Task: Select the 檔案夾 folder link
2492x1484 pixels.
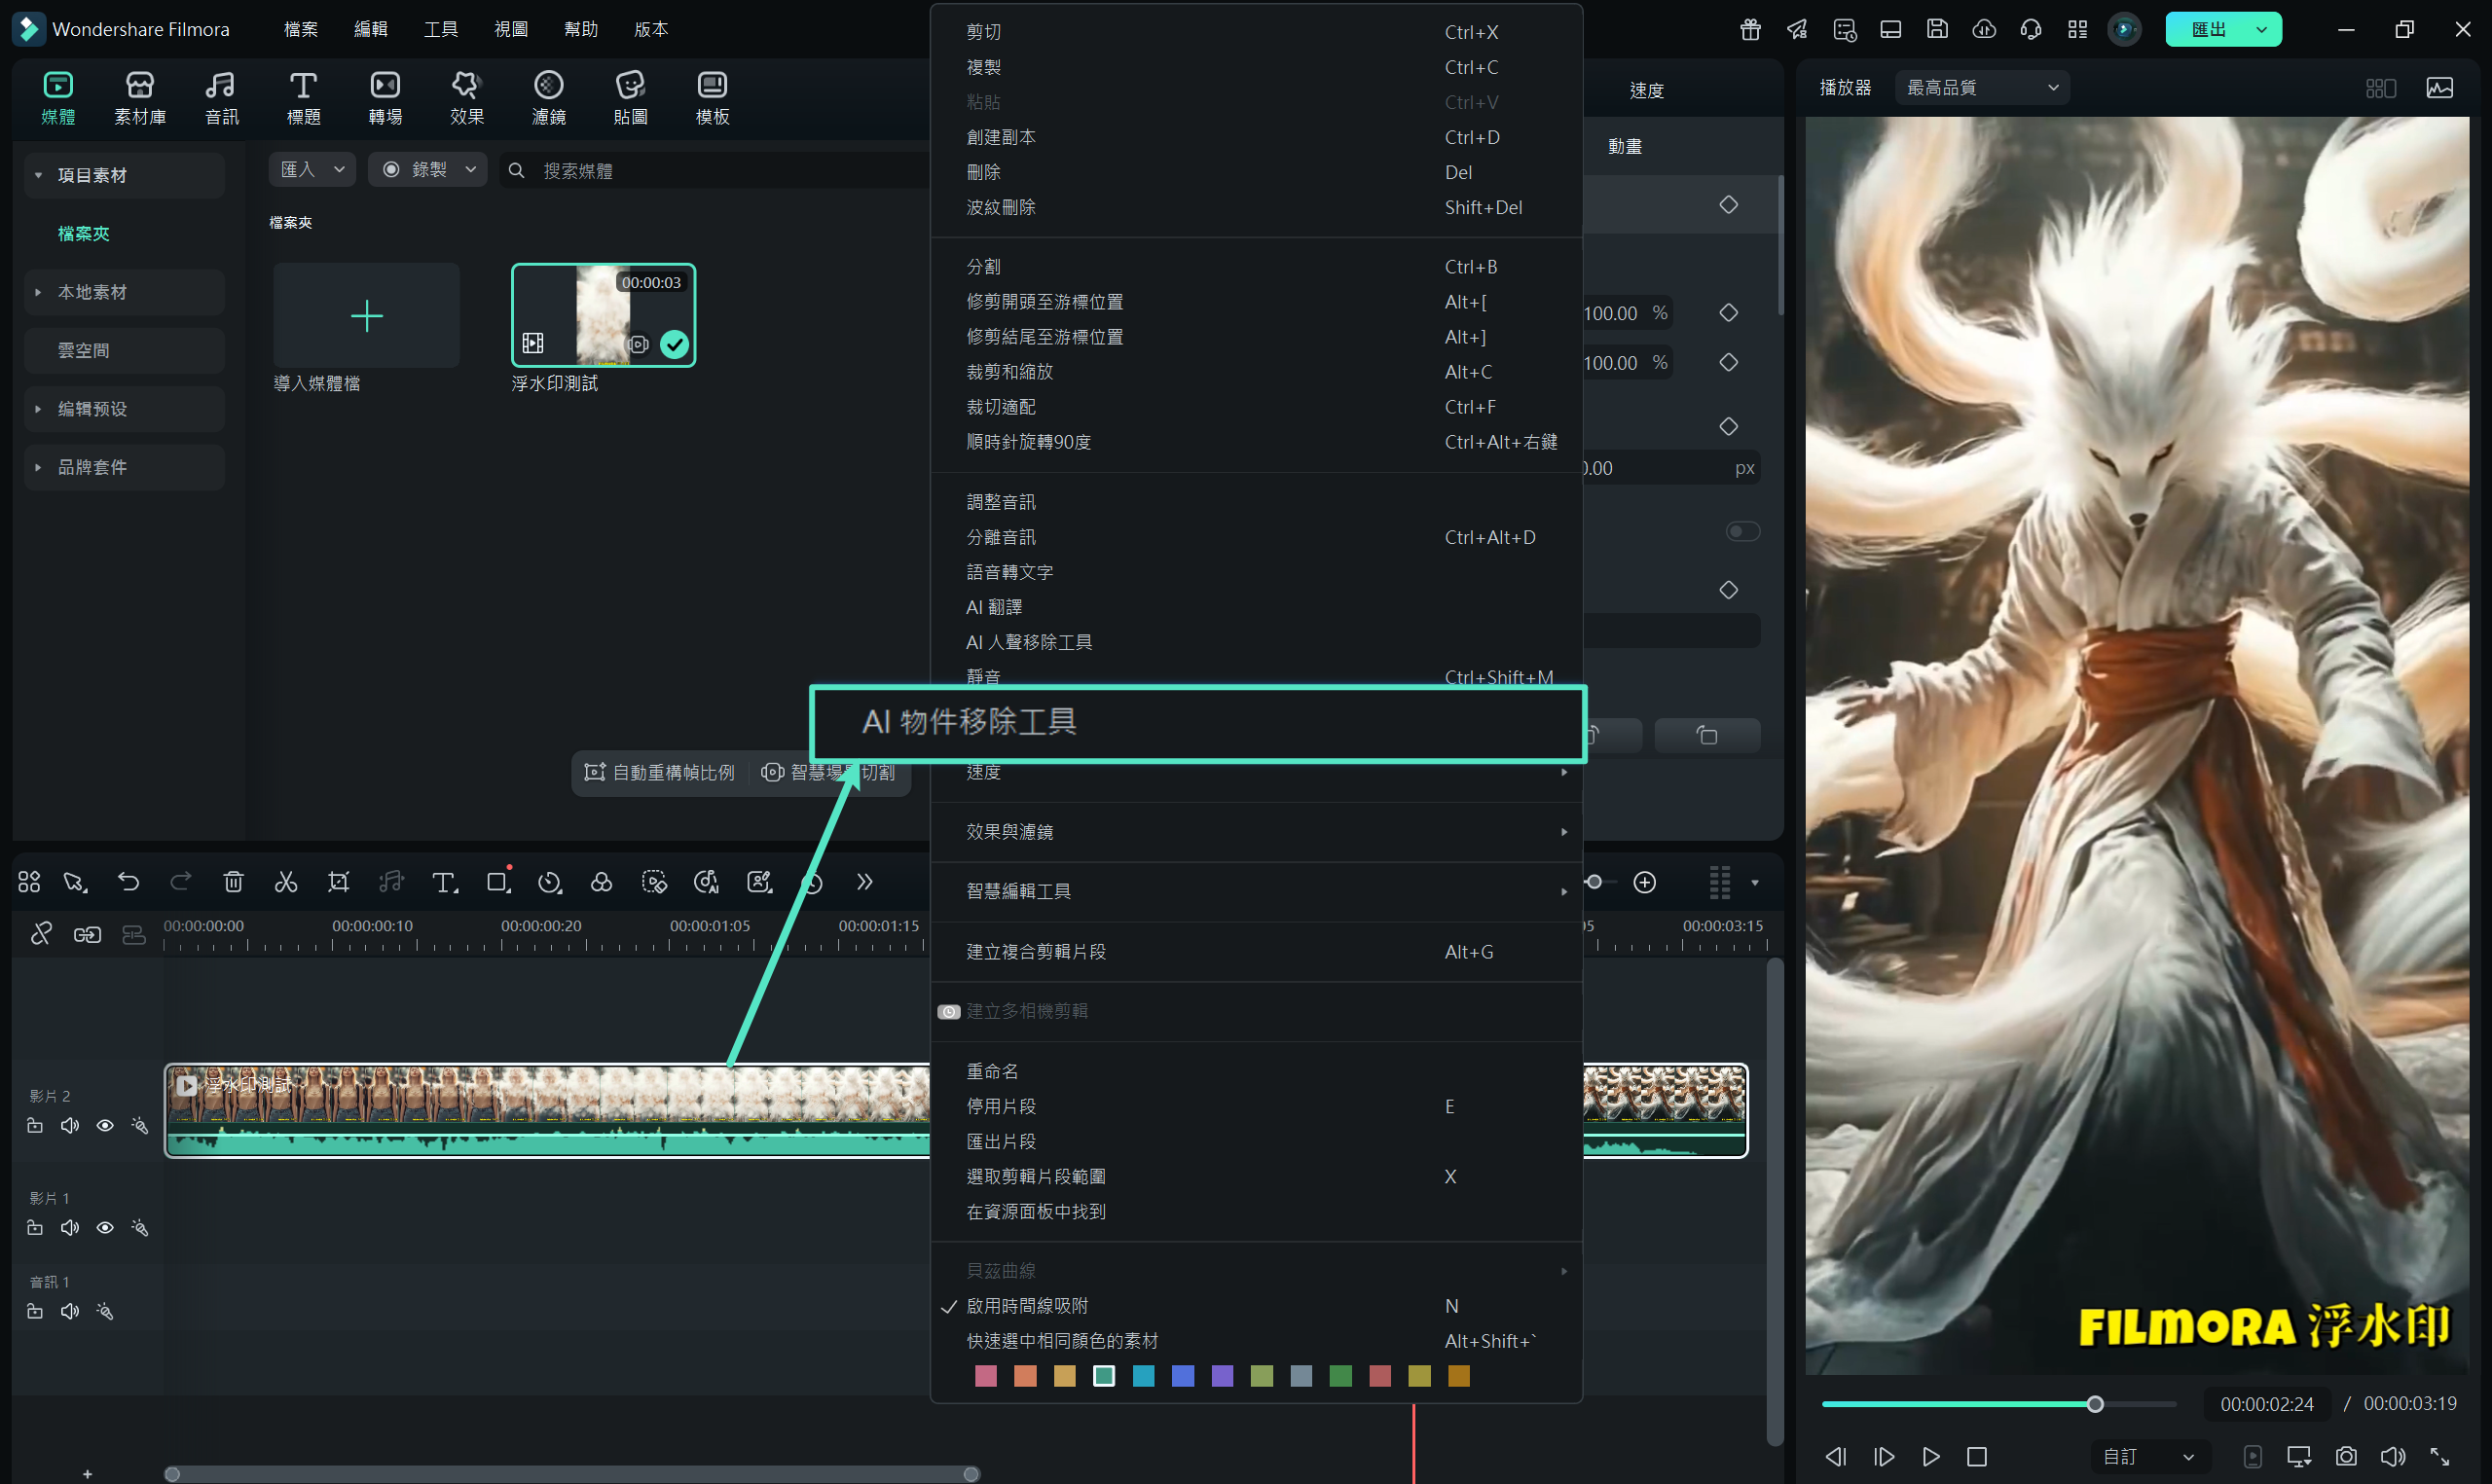Action: (x=83, y=233)
